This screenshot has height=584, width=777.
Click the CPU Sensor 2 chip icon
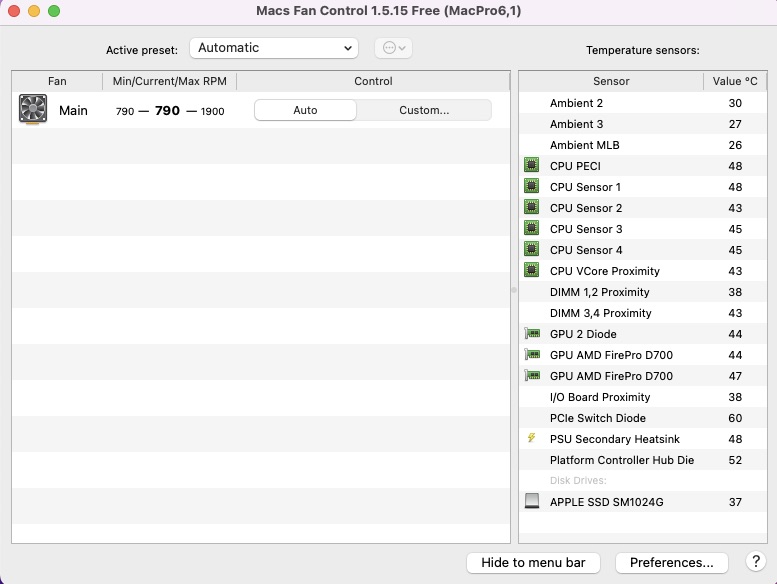[531, 207]
